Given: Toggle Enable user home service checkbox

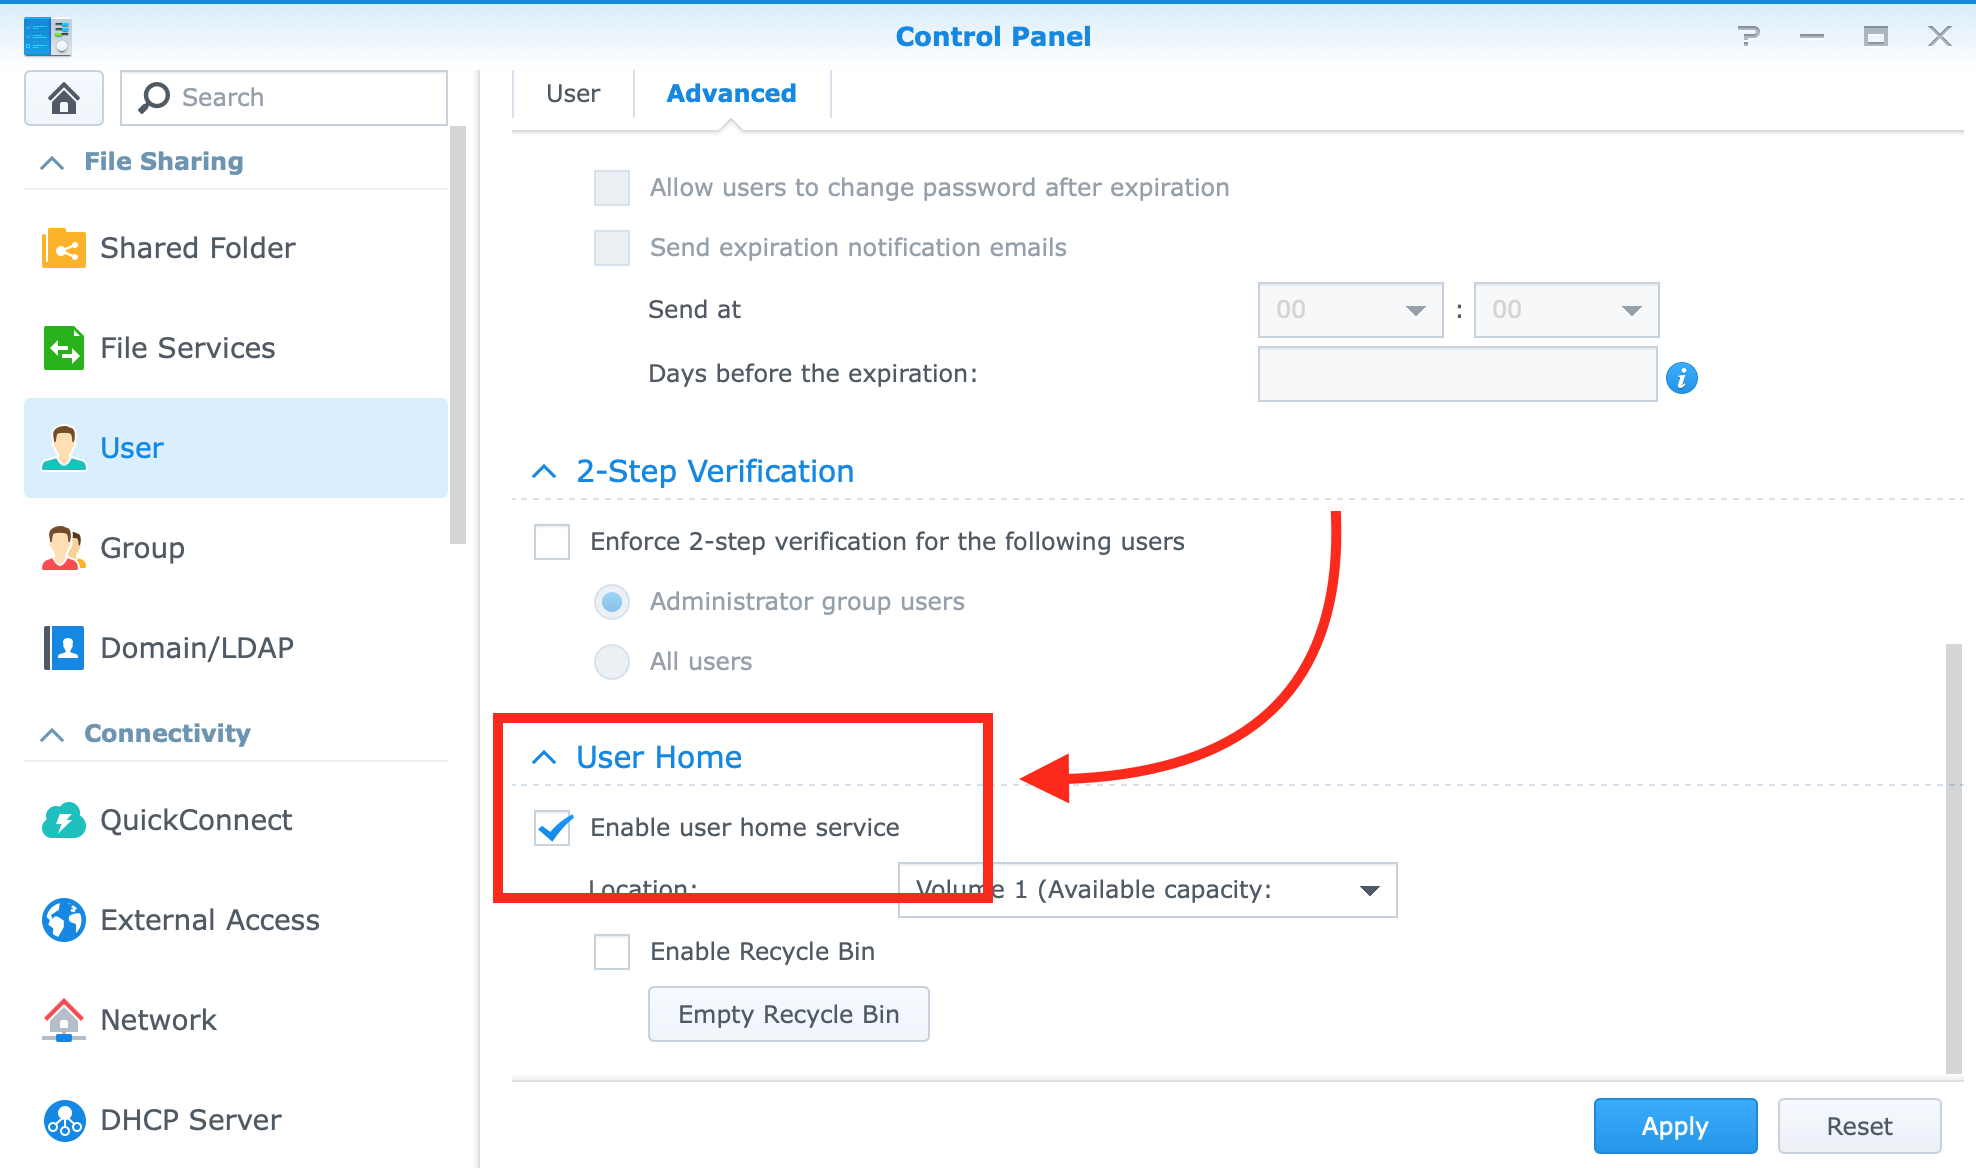Looking at the screenshot, I should click(x=553, y=828).
